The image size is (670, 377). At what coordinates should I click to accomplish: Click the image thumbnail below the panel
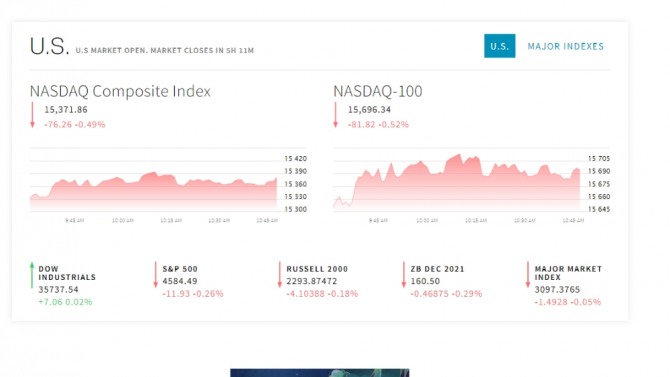[320, 373]
